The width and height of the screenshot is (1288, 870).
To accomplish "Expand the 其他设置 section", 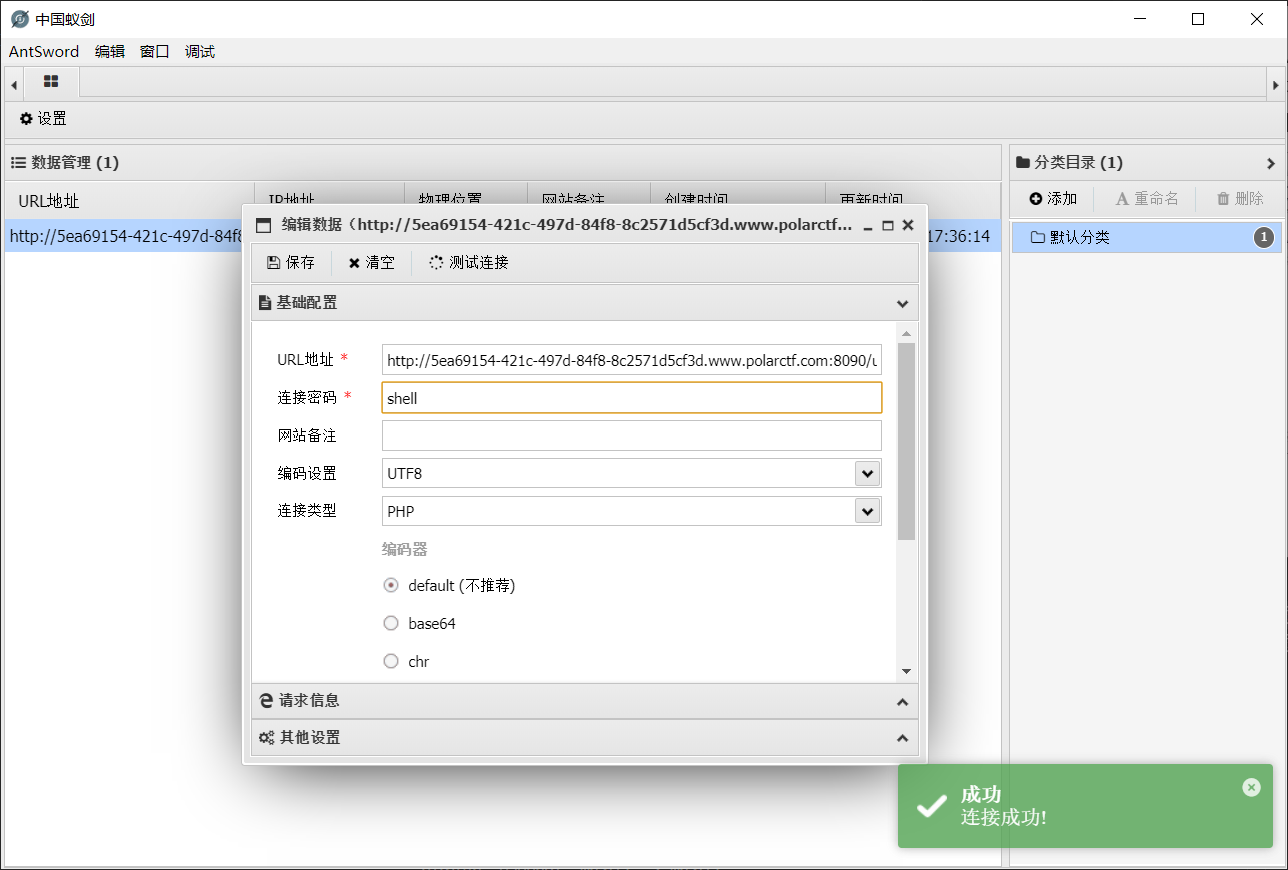I will tap(902, 738).
